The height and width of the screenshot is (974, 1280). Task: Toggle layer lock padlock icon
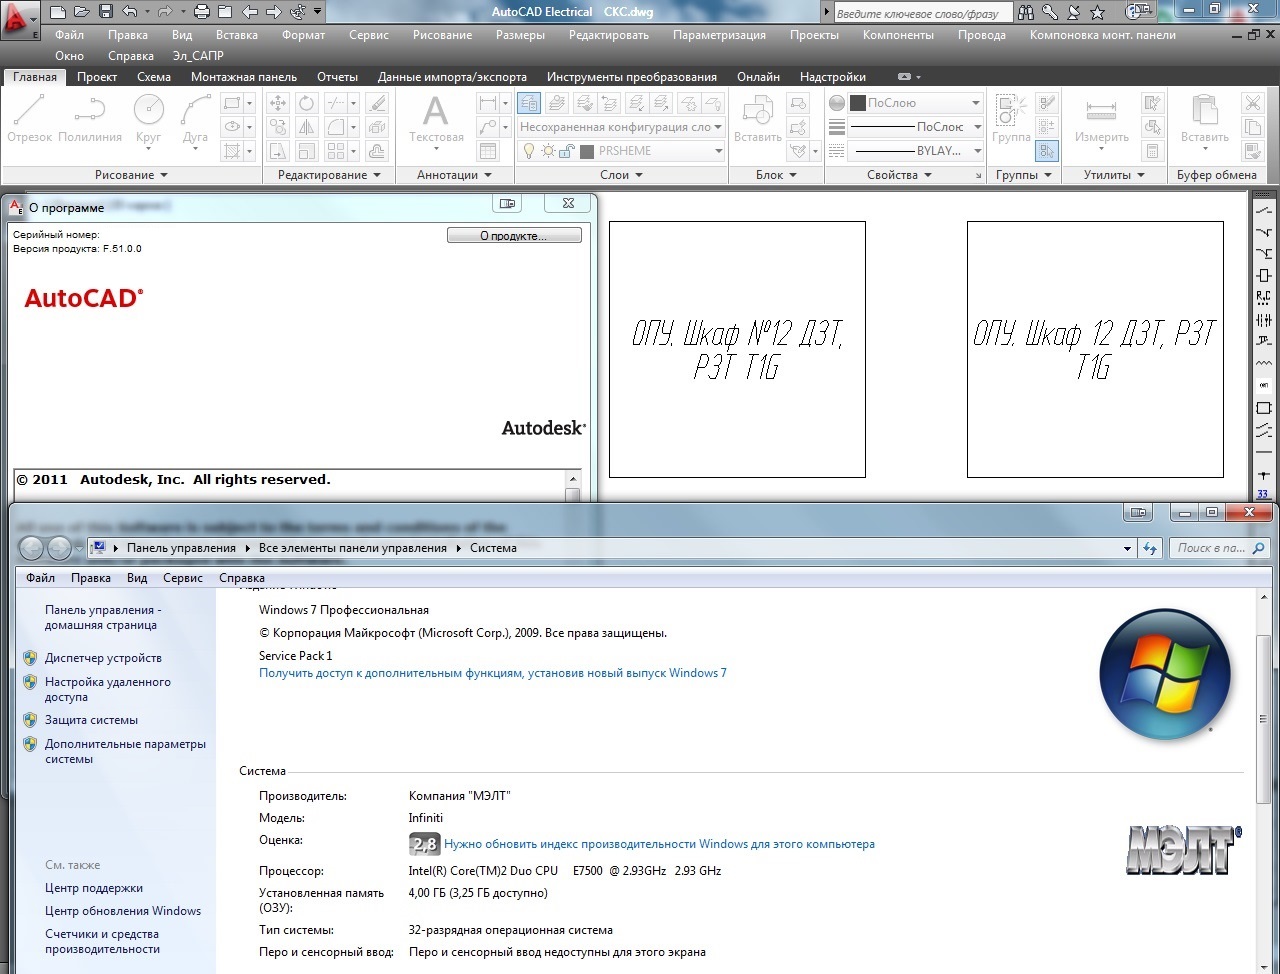pos(565,151)
